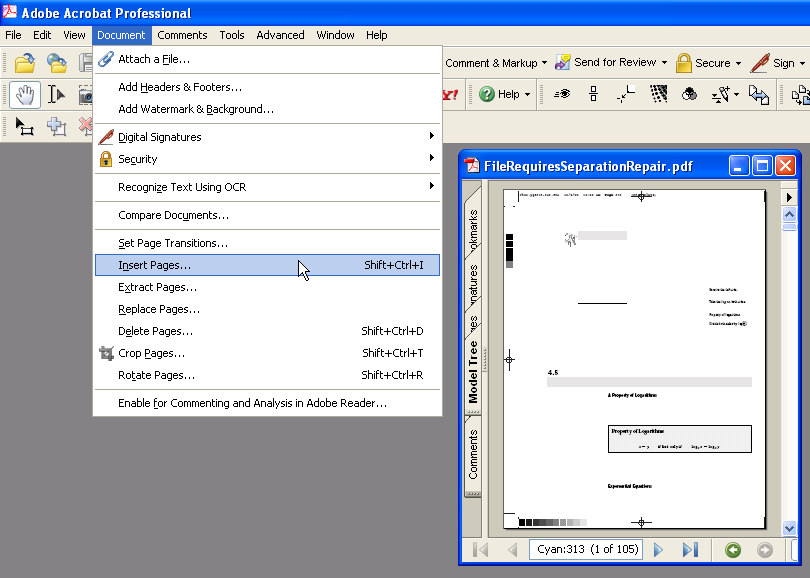Choose Compare Documents…
810x578 pixels.
point(268,215)
